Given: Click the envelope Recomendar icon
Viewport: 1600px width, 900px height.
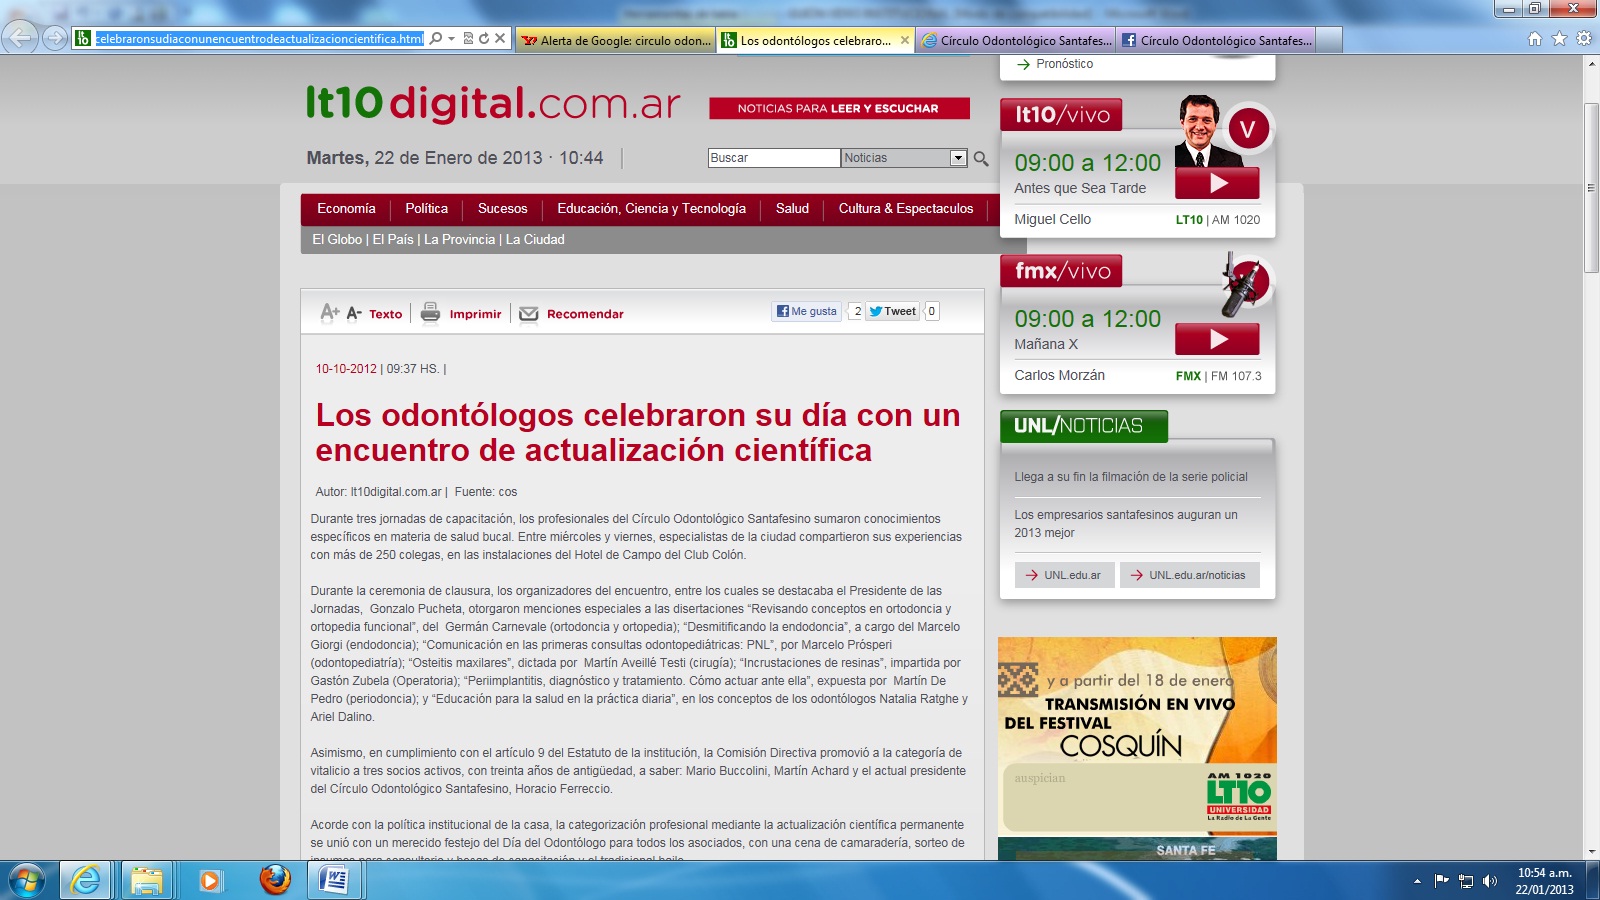Looking at the screenshot, I should point(529,314).
